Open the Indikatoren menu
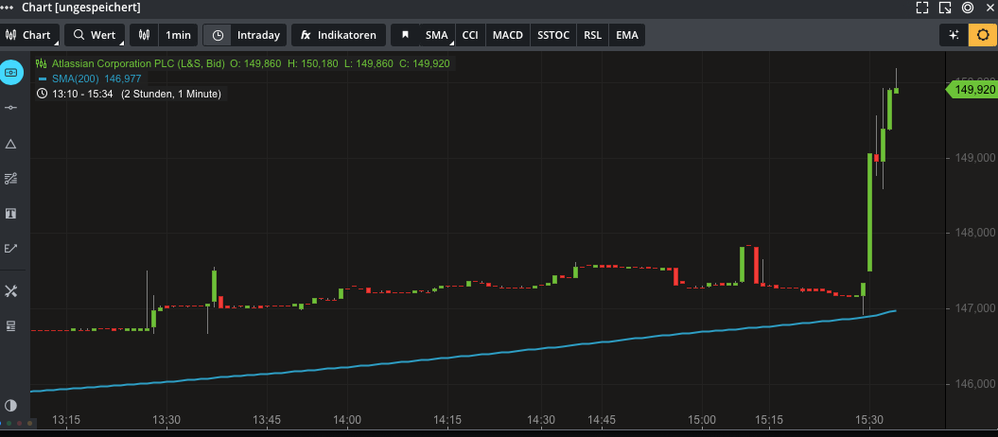The width and height of the screenshot is (998, 437). click(338, 35)
